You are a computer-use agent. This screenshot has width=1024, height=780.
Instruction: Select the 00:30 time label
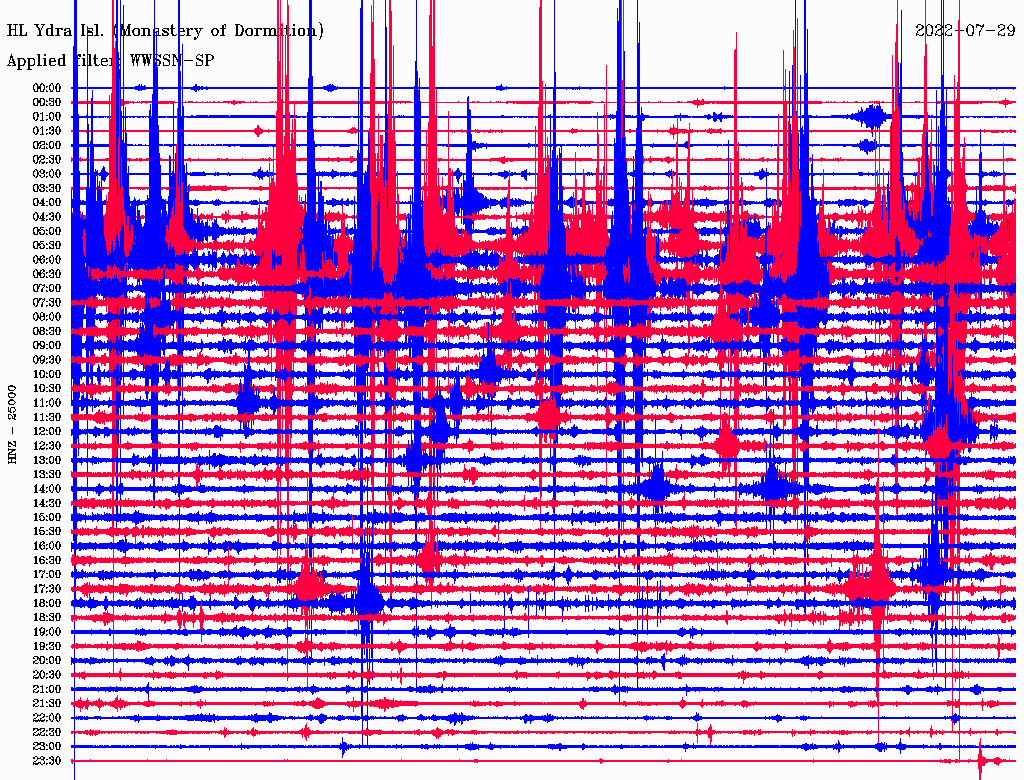point(46,103)
